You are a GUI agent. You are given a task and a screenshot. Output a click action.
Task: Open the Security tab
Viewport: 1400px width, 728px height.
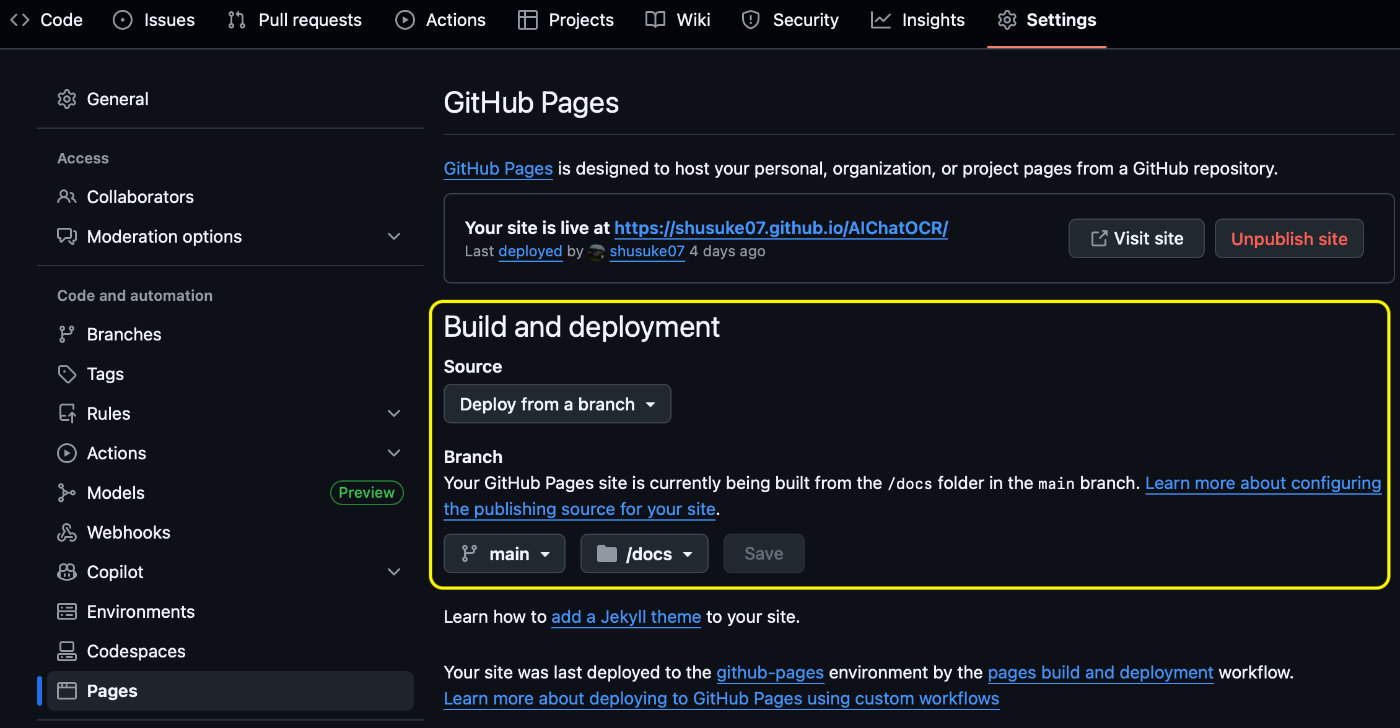pyautogui.click(x=790, y=20)
